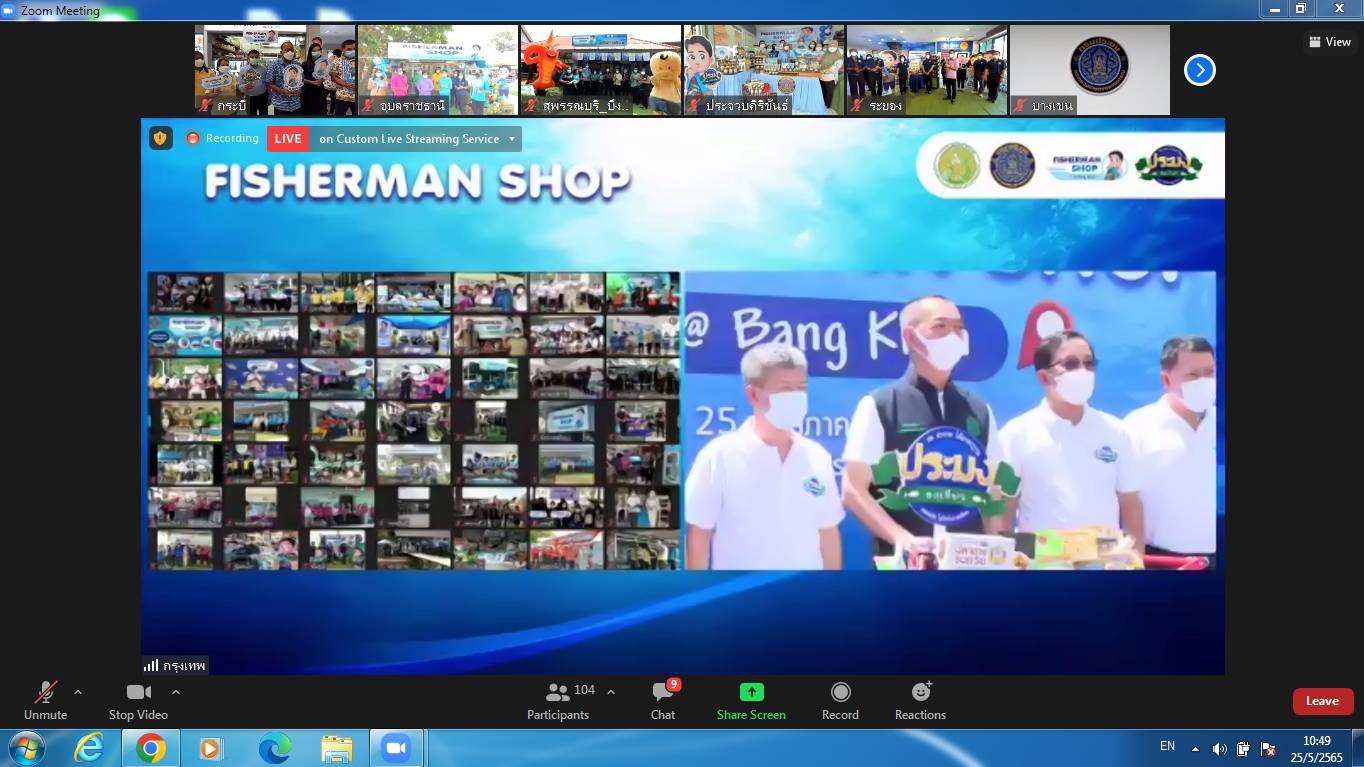Show hidden tray icons
Image resolution: width=1364 pixels, height=767 pixels.
(1195, 748)
